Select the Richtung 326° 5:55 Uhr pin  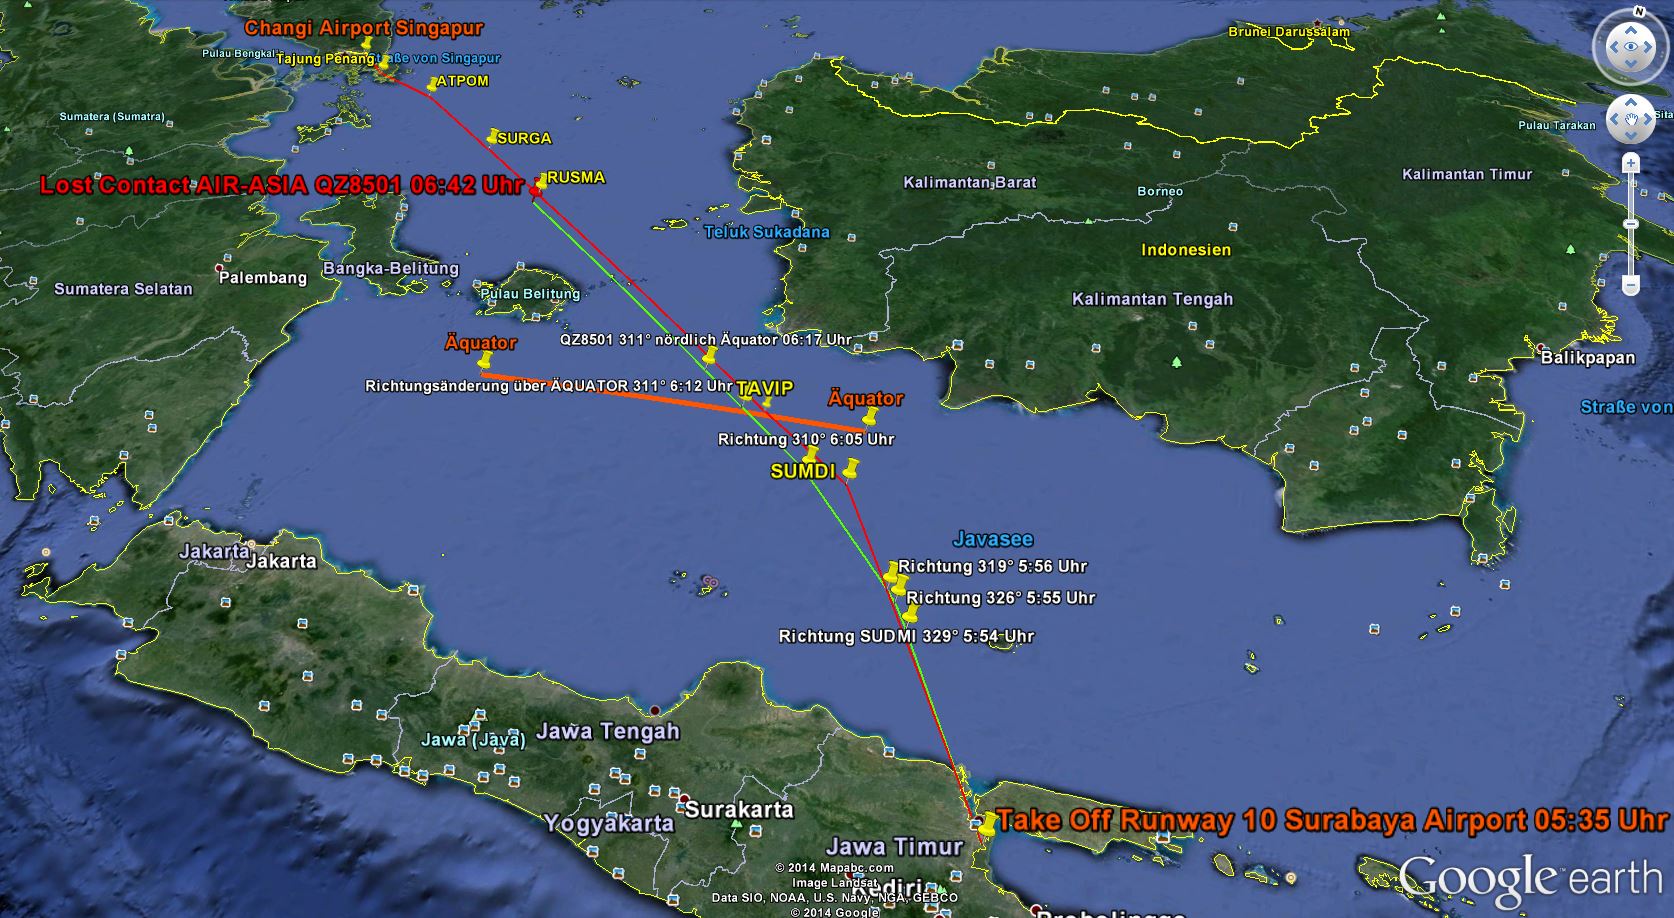tap(899, 584)
